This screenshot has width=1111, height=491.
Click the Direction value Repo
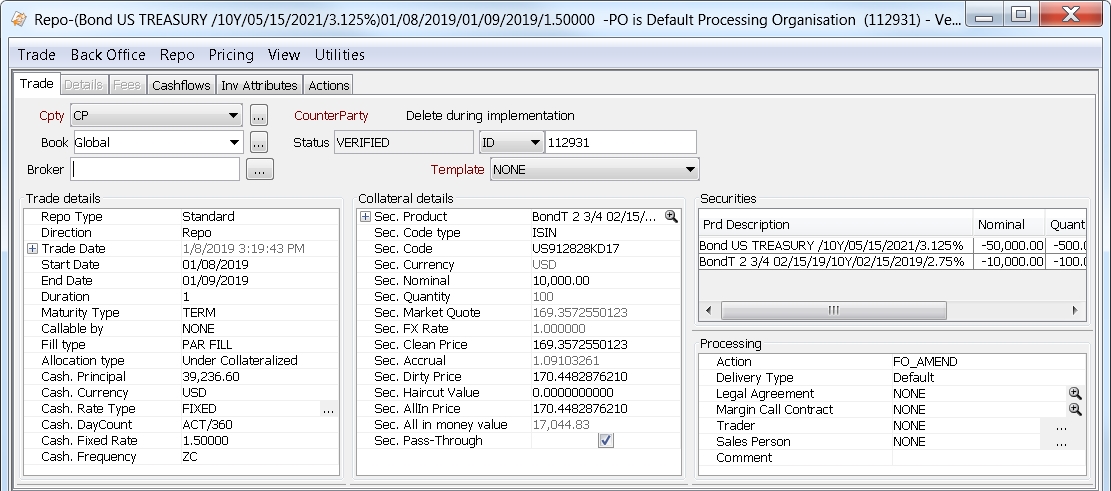click(x=197, y=232)
